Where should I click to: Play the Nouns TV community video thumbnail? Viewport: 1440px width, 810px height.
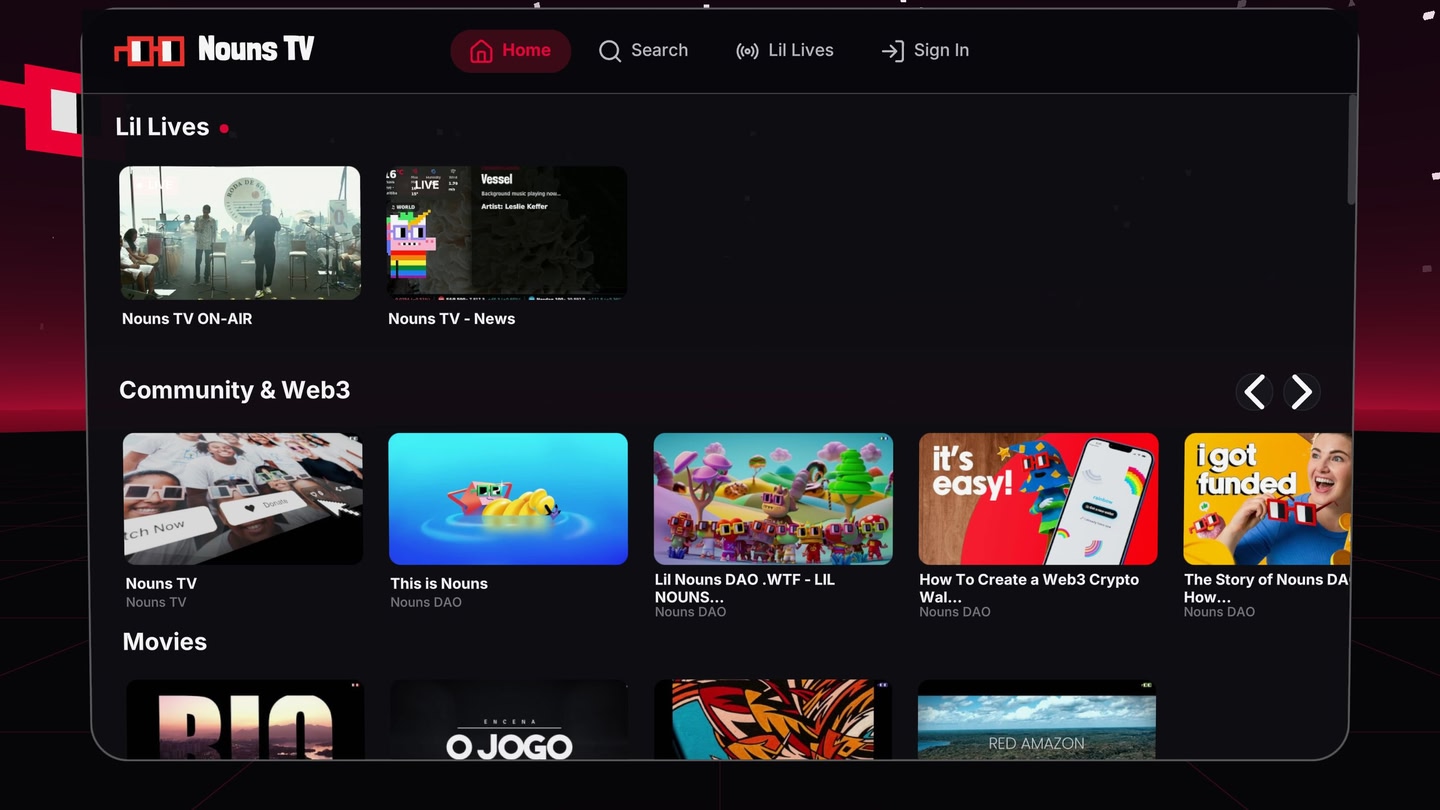point(243,499)
